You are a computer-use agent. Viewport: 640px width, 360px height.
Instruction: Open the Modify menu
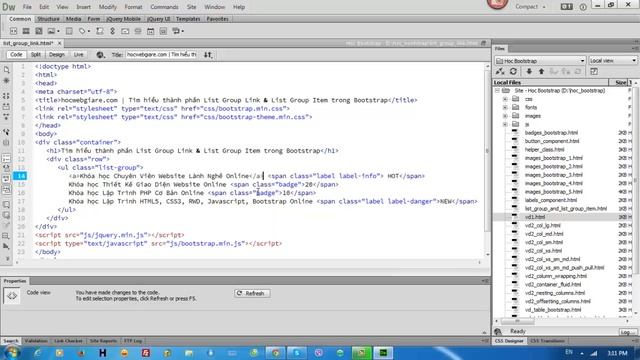point(107,7)
